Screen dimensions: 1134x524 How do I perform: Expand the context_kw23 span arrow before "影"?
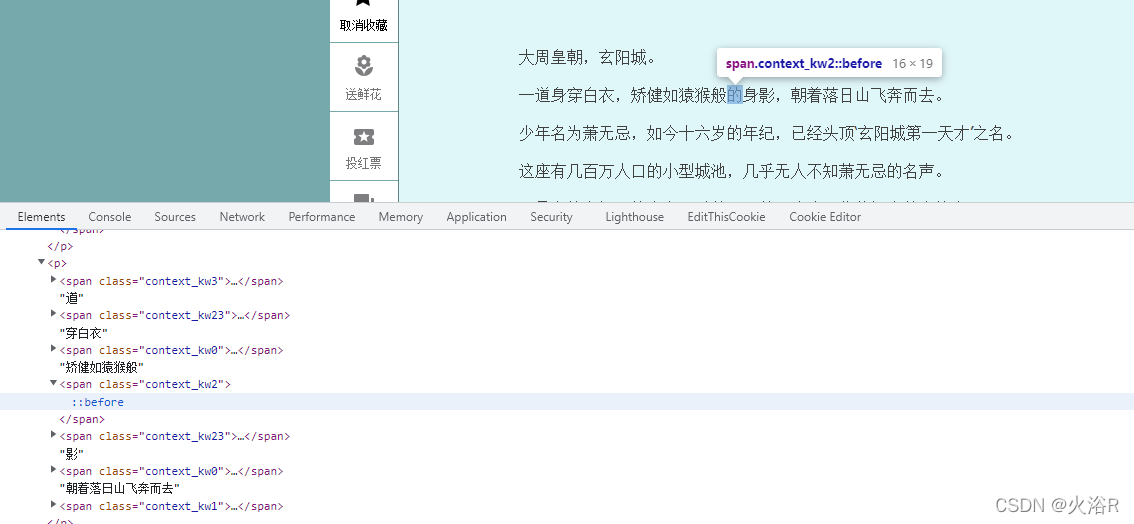pos(54,435)
